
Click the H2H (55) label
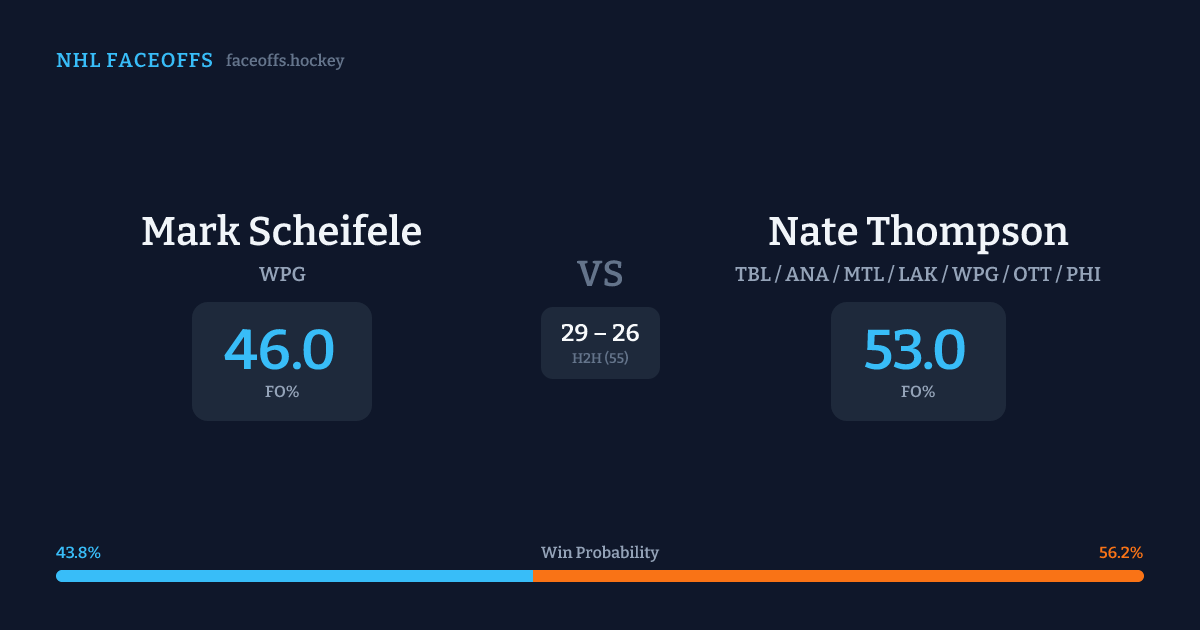(x=600, y=358)
